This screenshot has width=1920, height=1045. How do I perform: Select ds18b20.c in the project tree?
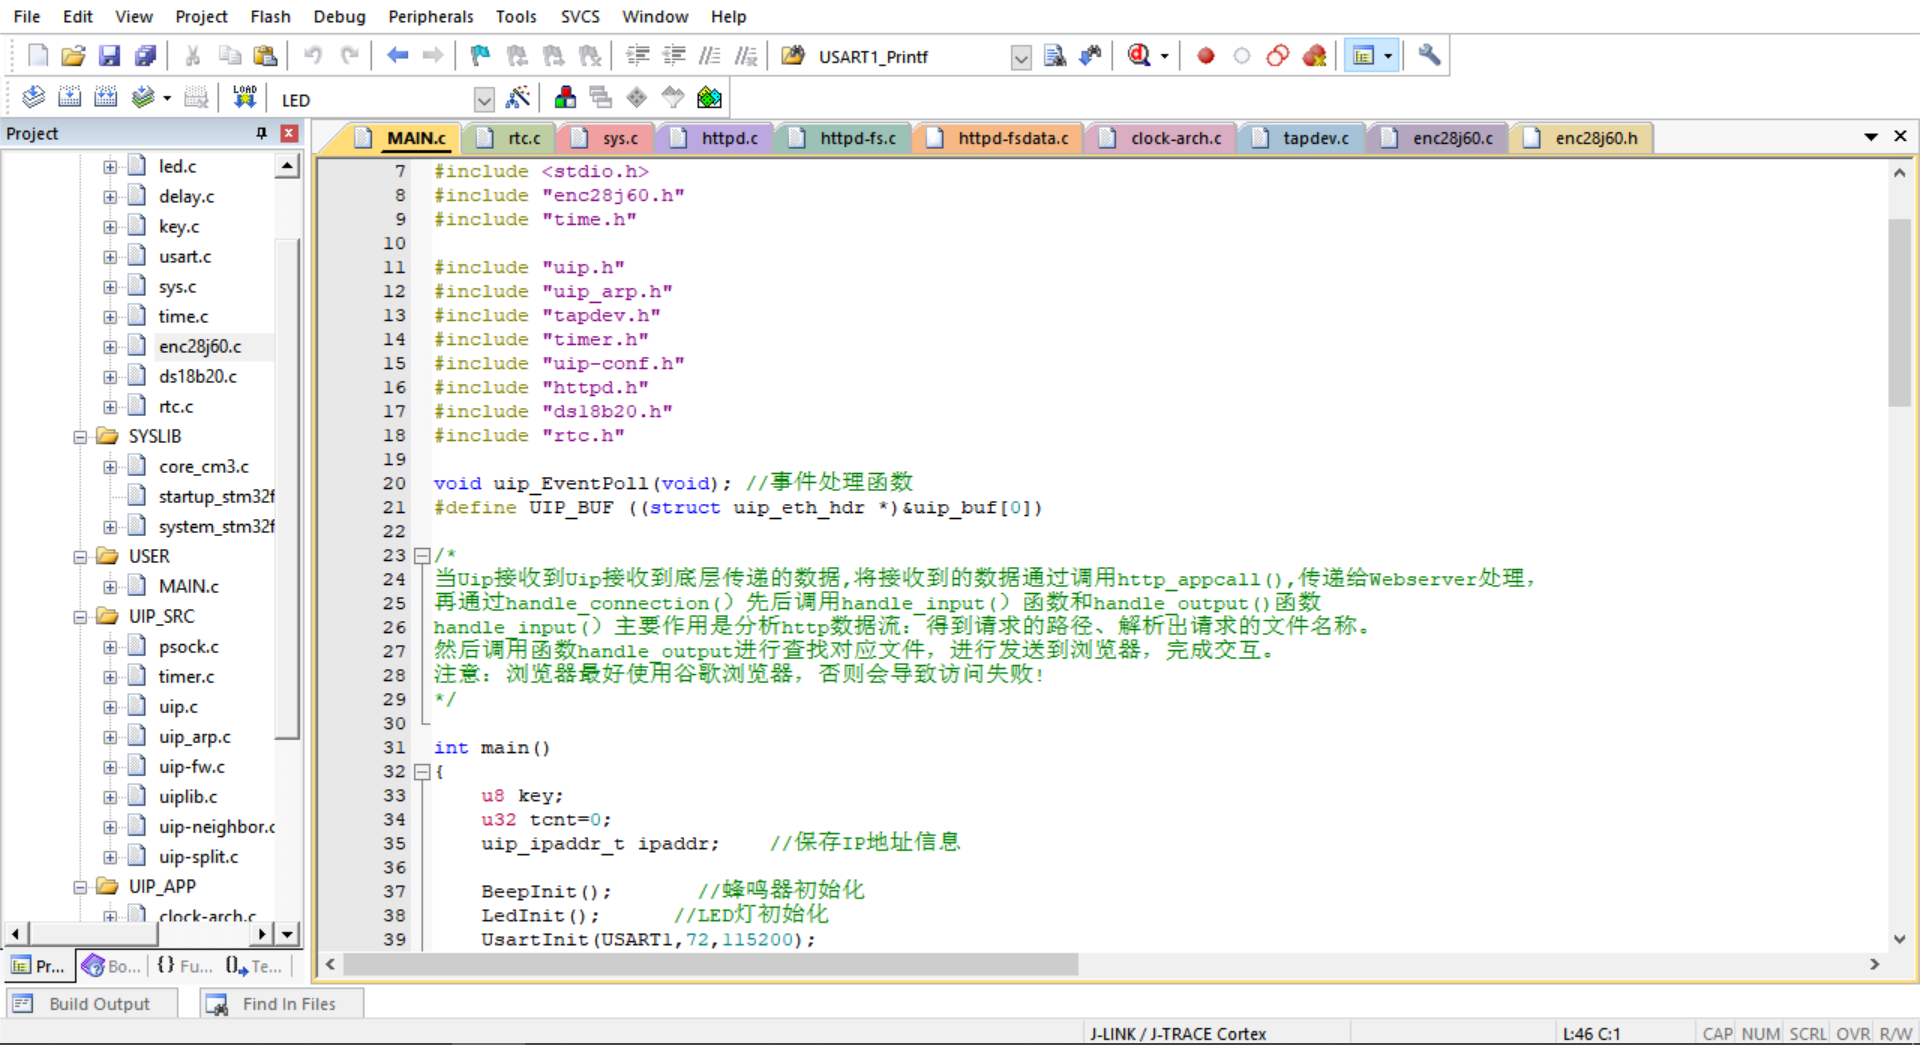[x=197, y=377]
